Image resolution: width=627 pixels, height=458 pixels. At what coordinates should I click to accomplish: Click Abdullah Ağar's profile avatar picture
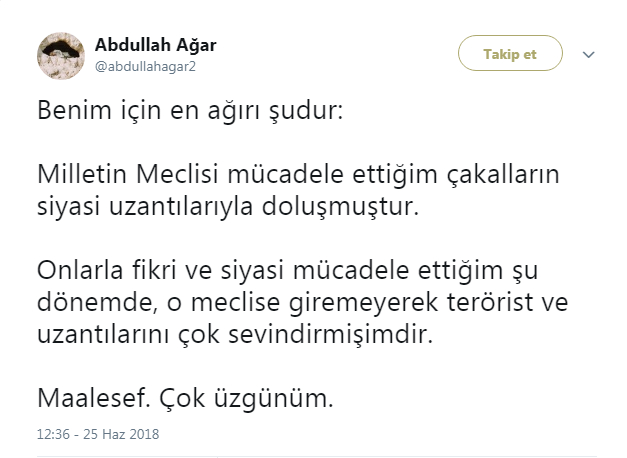click(59, 54)
